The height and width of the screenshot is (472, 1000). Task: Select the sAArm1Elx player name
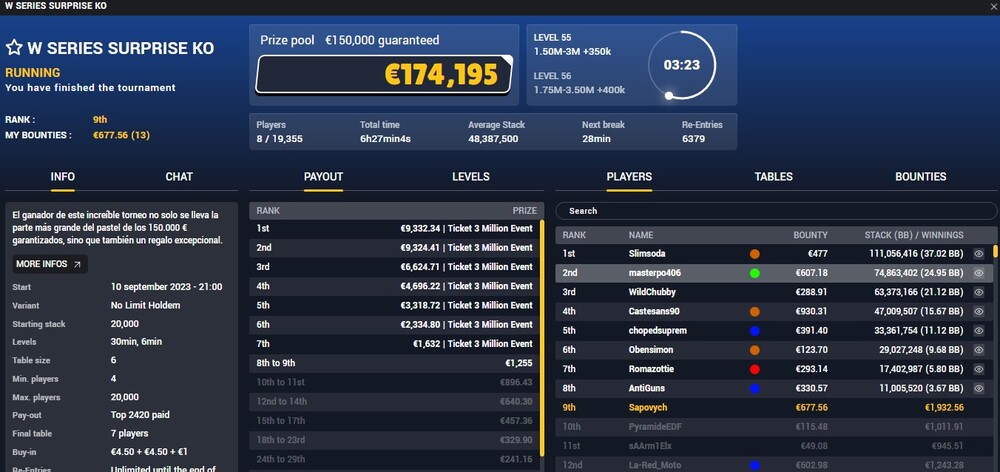[x=649, y=445]
